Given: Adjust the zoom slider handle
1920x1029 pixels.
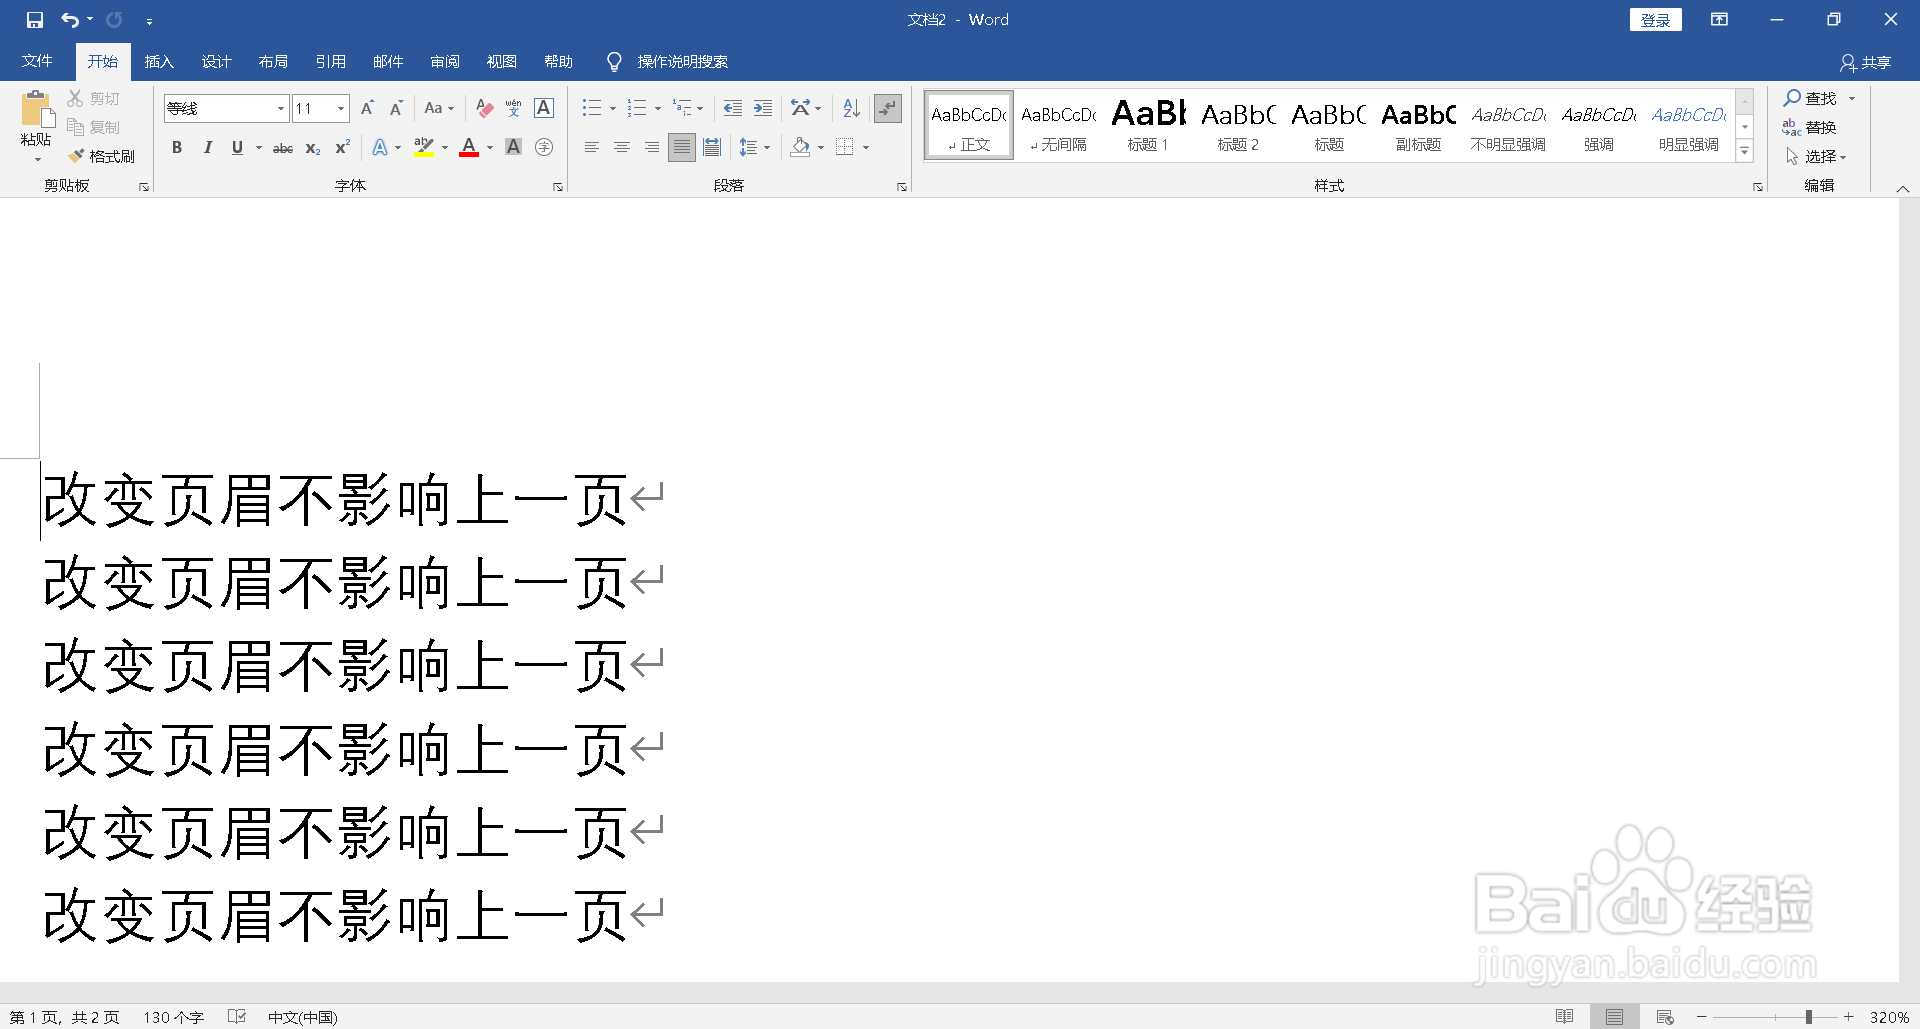Looking at the screenshot, I should (1808, 1017).
